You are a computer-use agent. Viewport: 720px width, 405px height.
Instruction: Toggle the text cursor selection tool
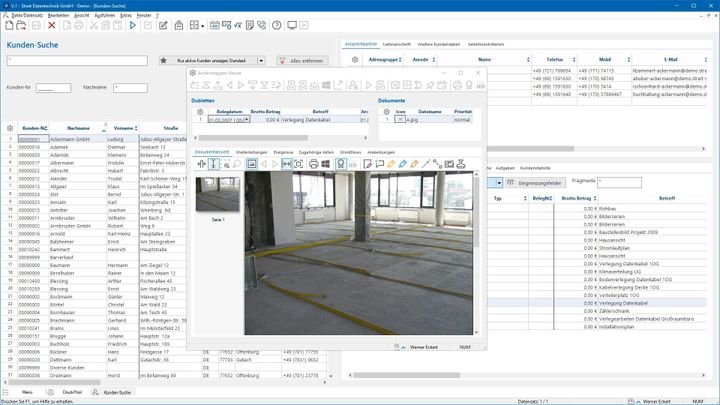pyautogui.click(x=214, y=164)
